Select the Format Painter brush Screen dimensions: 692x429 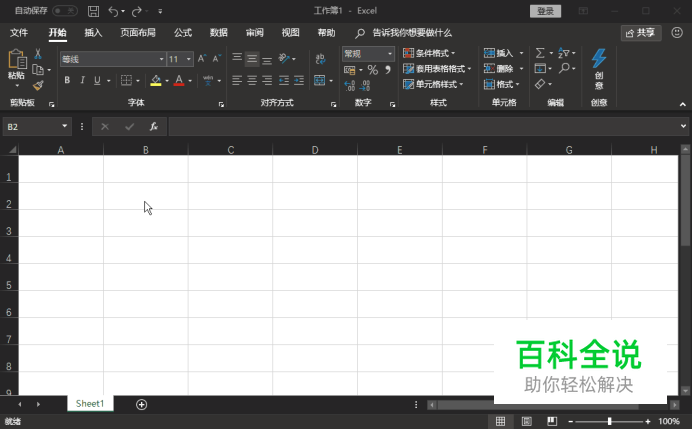point(38,85)
